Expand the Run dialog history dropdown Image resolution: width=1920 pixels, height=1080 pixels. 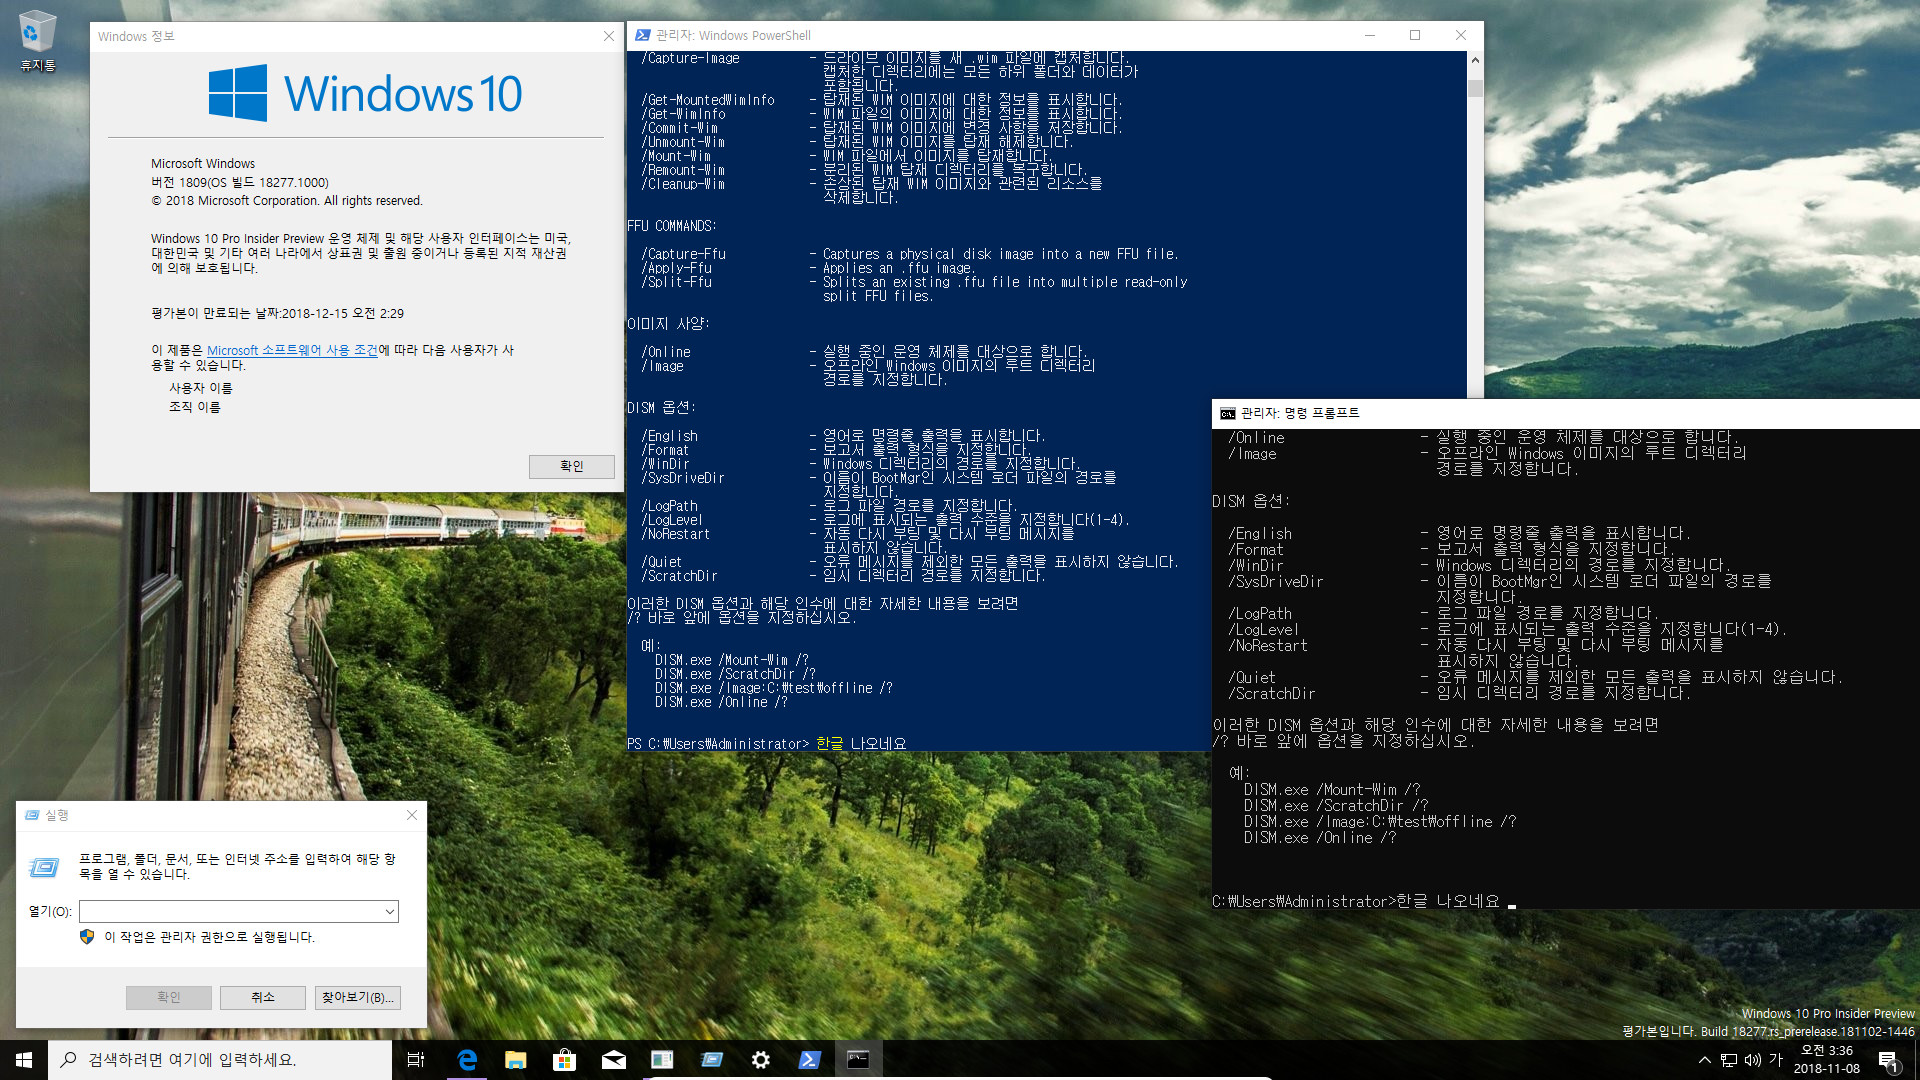[x=390, y=911]
